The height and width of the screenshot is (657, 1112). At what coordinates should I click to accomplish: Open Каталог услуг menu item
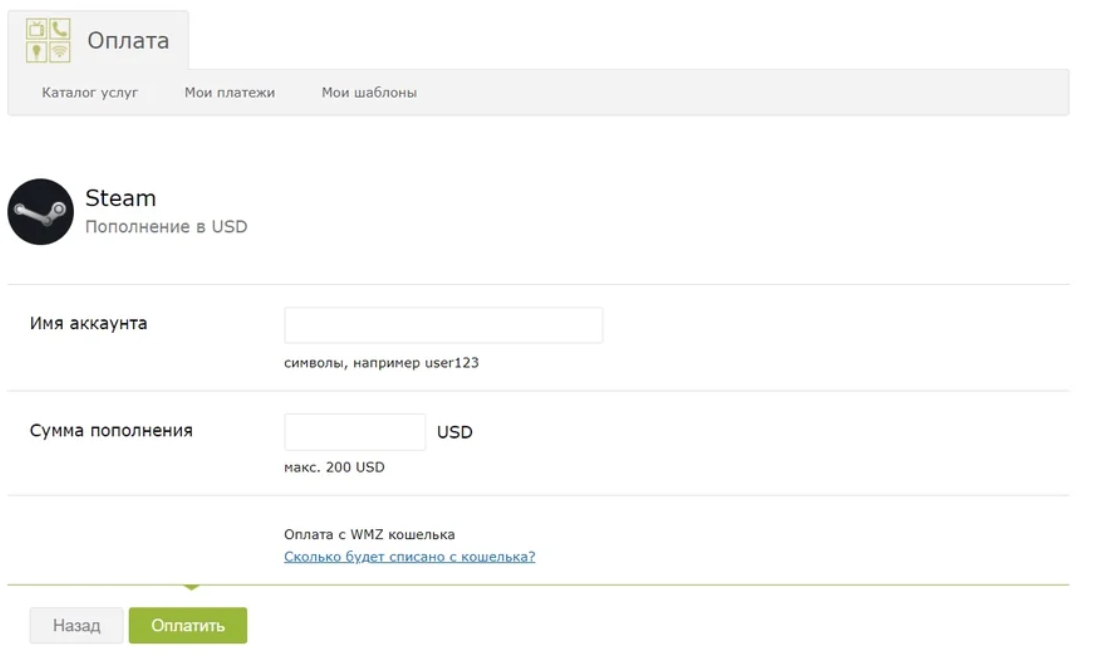coord(89,92)
